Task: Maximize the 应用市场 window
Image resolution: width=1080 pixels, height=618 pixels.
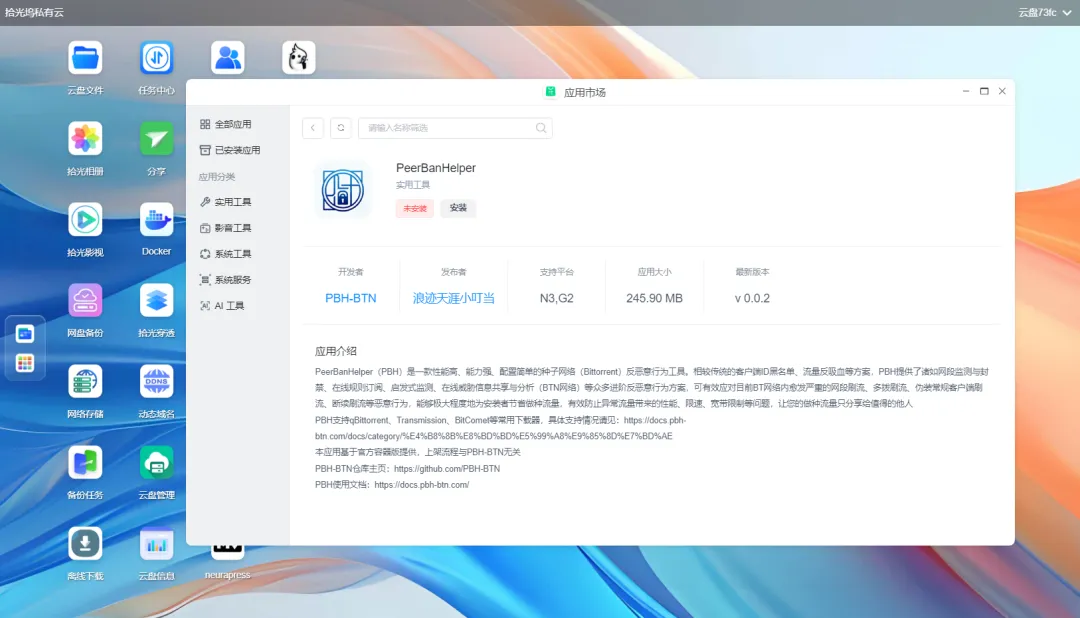Action: (984, 91)
